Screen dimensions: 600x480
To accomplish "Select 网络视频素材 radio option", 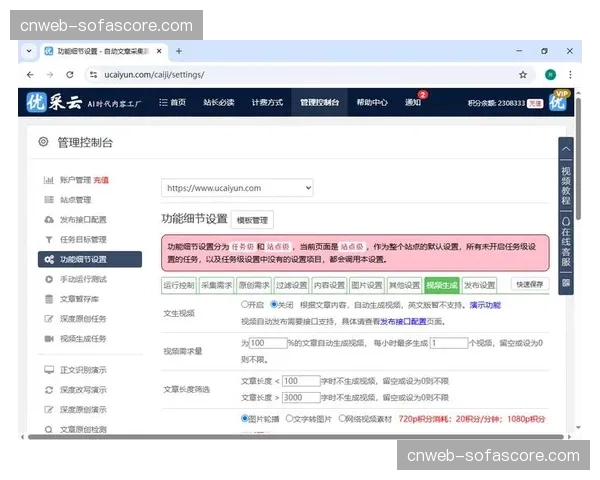I will tap(342, 418).
